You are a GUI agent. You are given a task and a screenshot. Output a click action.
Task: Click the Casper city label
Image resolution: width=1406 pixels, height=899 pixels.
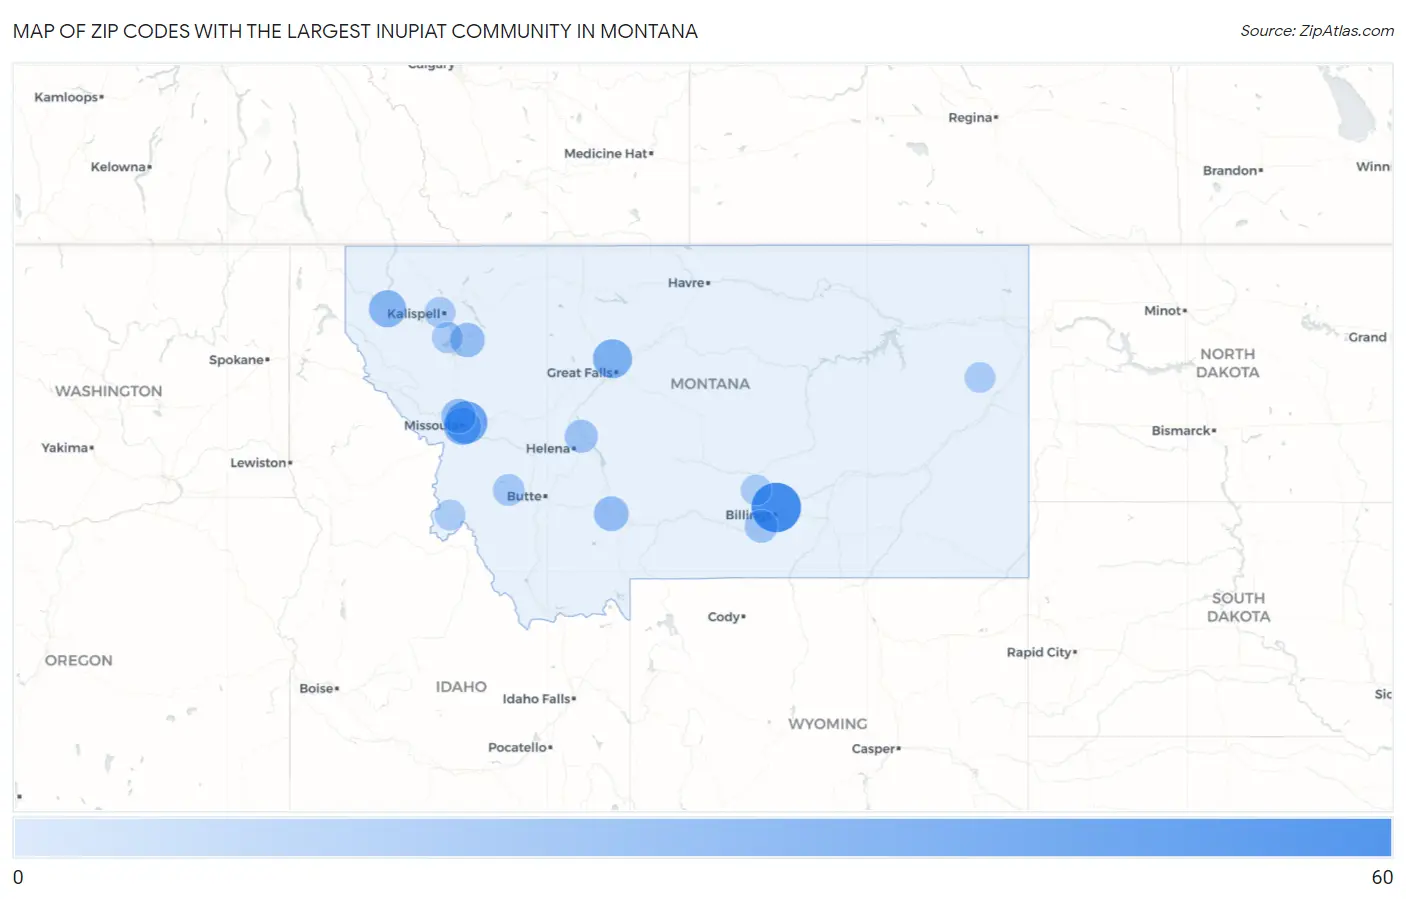click(876, 749)
